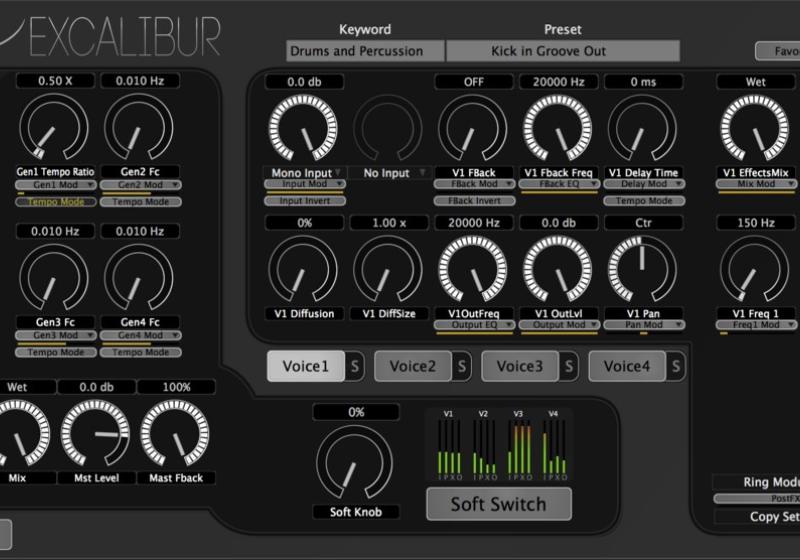Open Output Mod dropdown
This screenshot has width=800, height=560.
point(559,325)
